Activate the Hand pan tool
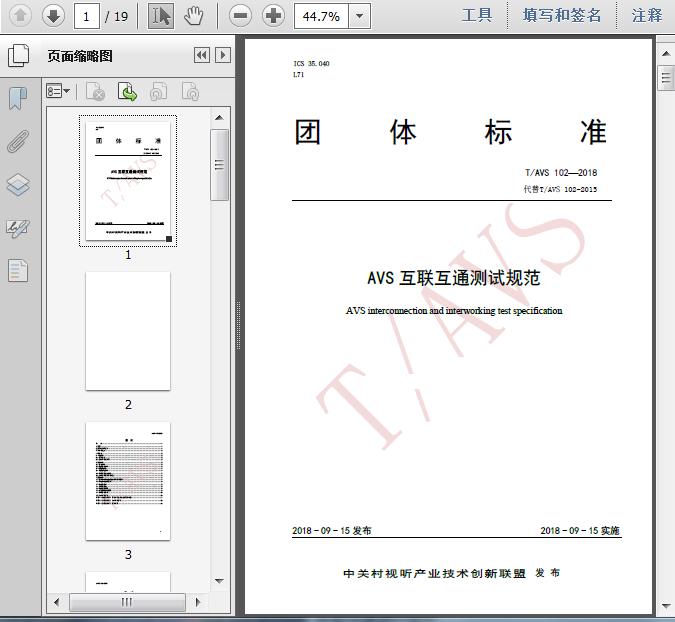675x622 pixels. 194,15
